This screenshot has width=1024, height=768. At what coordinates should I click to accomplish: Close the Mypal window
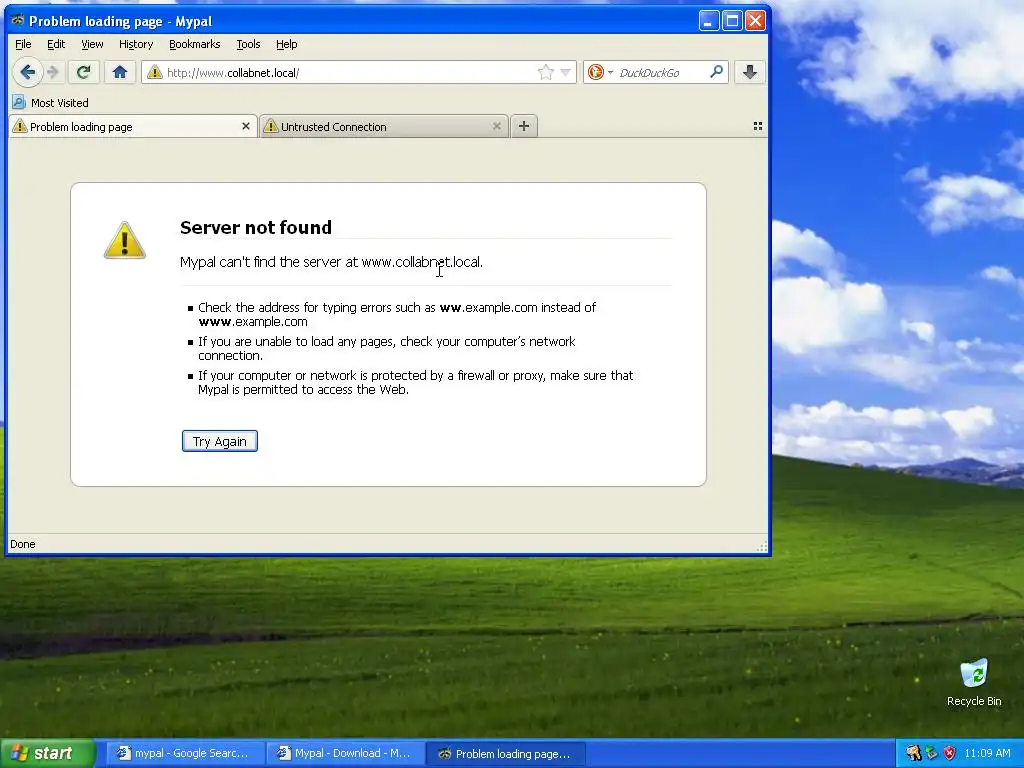755,21
